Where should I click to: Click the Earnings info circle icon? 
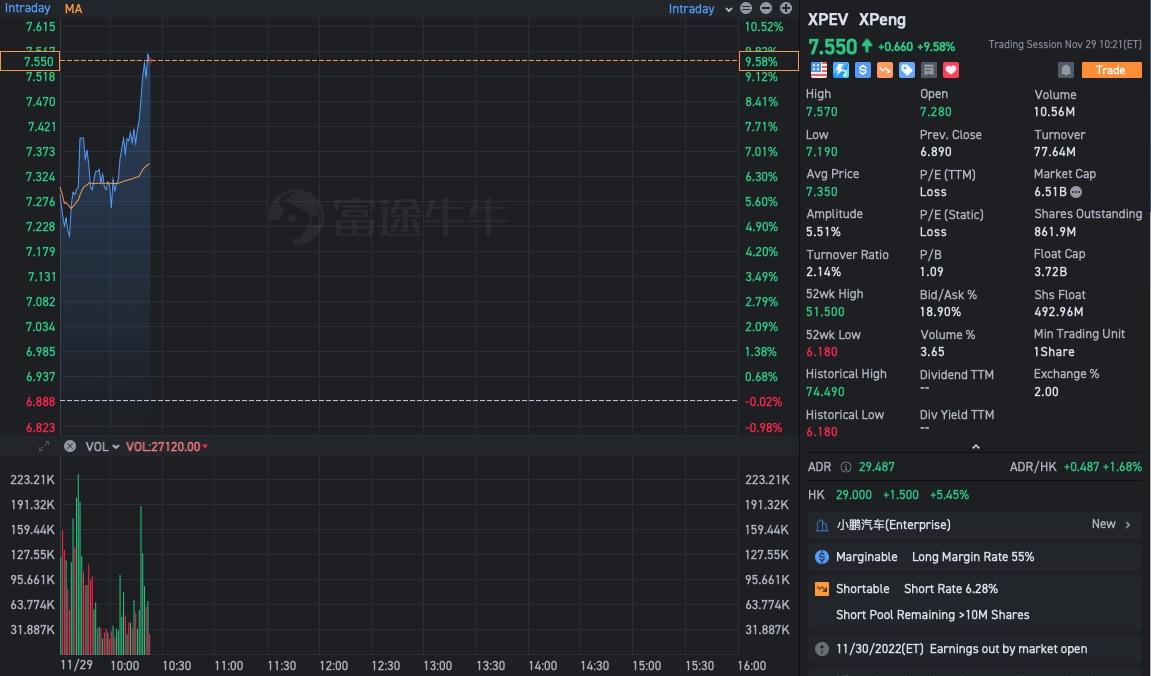(x=822, y=649)
